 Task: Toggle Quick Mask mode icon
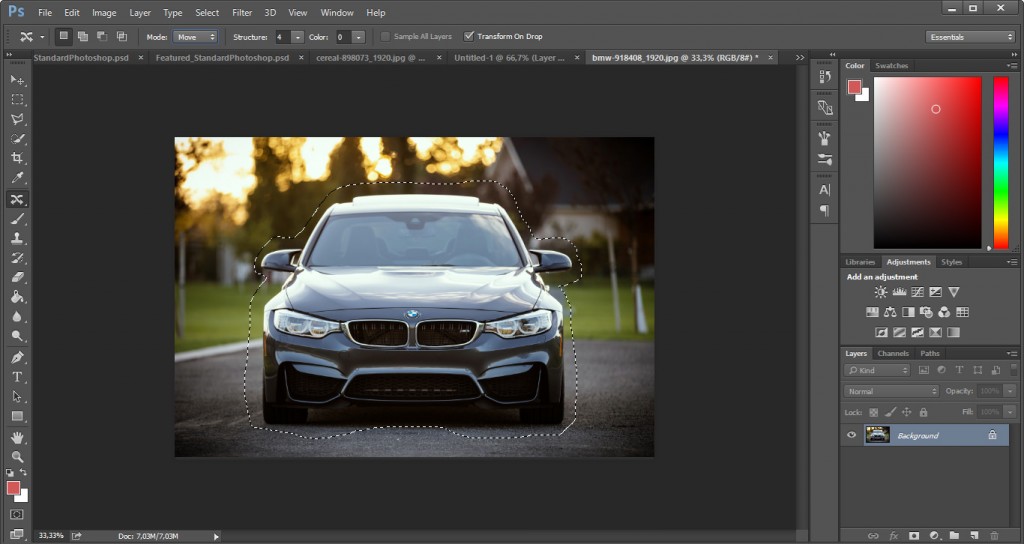(x=17, y=515)
